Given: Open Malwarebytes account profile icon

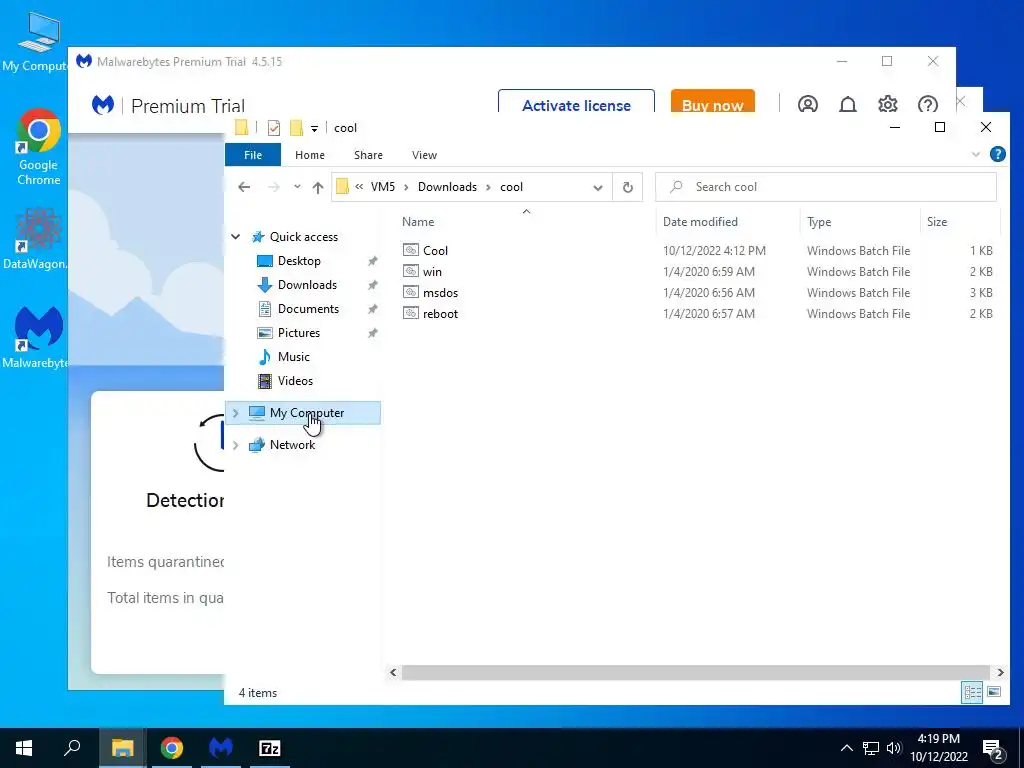Looking at the screenshot, I should pos(808,104).
